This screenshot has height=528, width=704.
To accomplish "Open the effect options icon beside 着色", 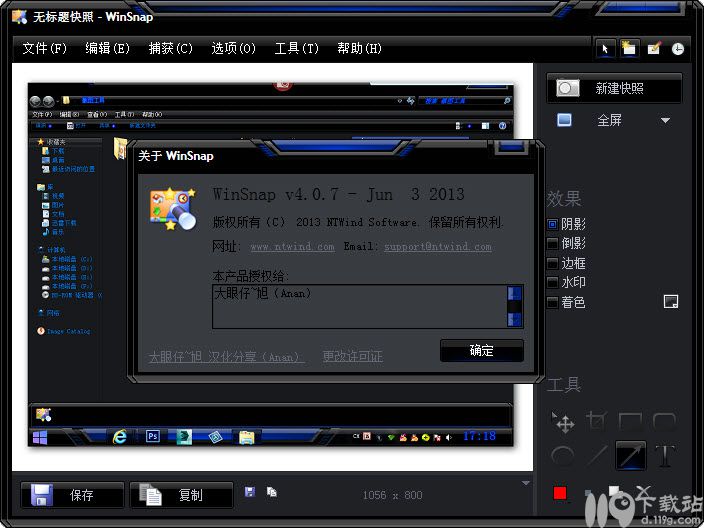I will [x=671, y=302].
